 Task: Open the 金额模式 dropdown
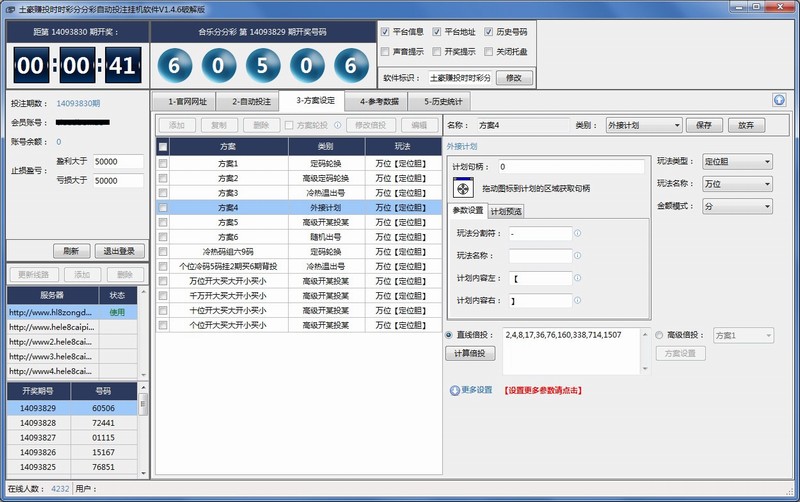pos(737,205)
